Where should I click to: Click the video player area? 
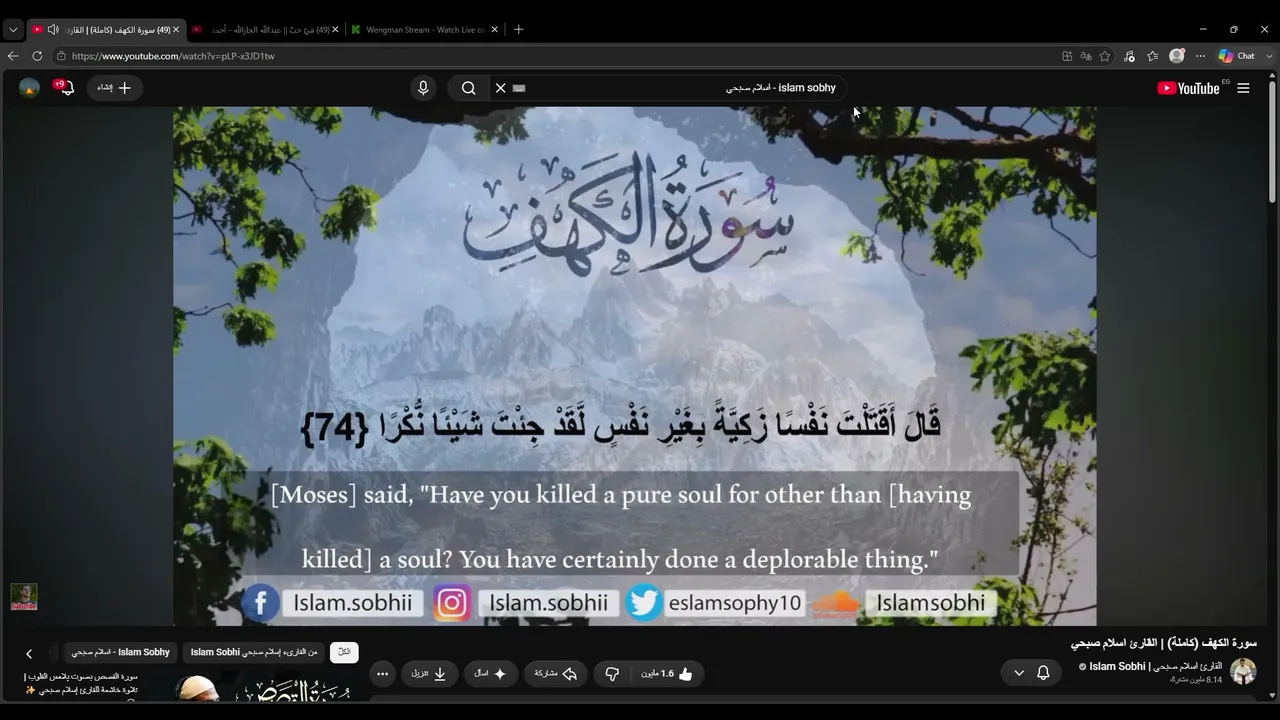click(634, 366)
